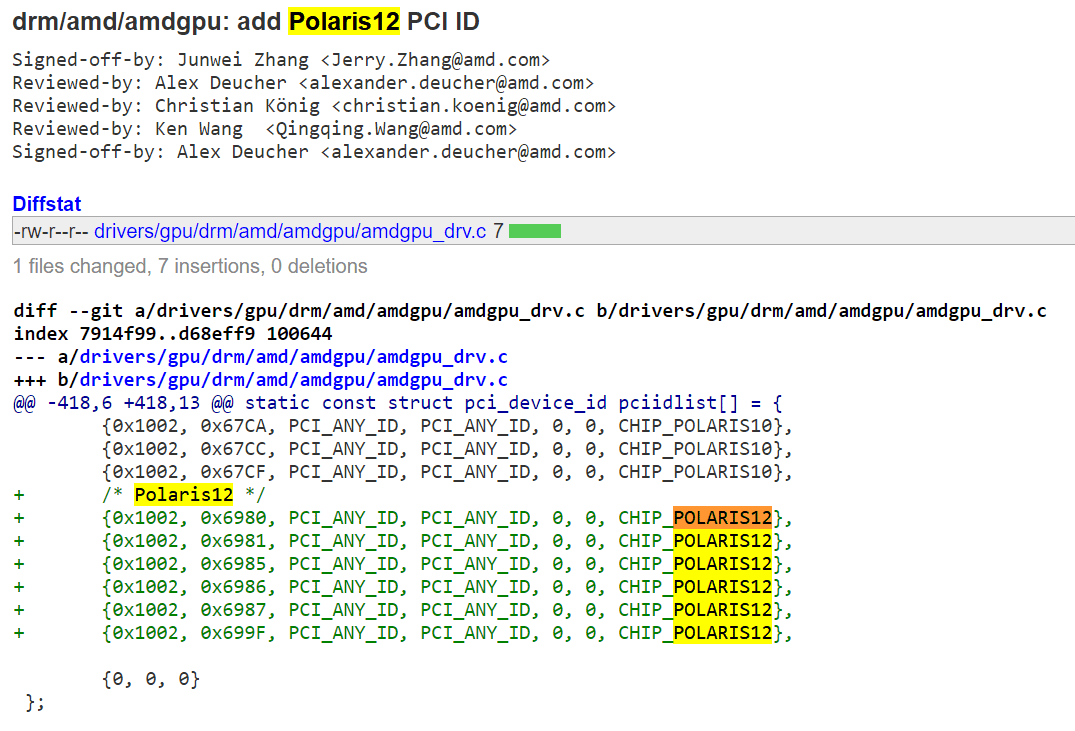Click highlighted Polaris12 in the commit title
Viewport: 1075px width, 731px height.
344,21
